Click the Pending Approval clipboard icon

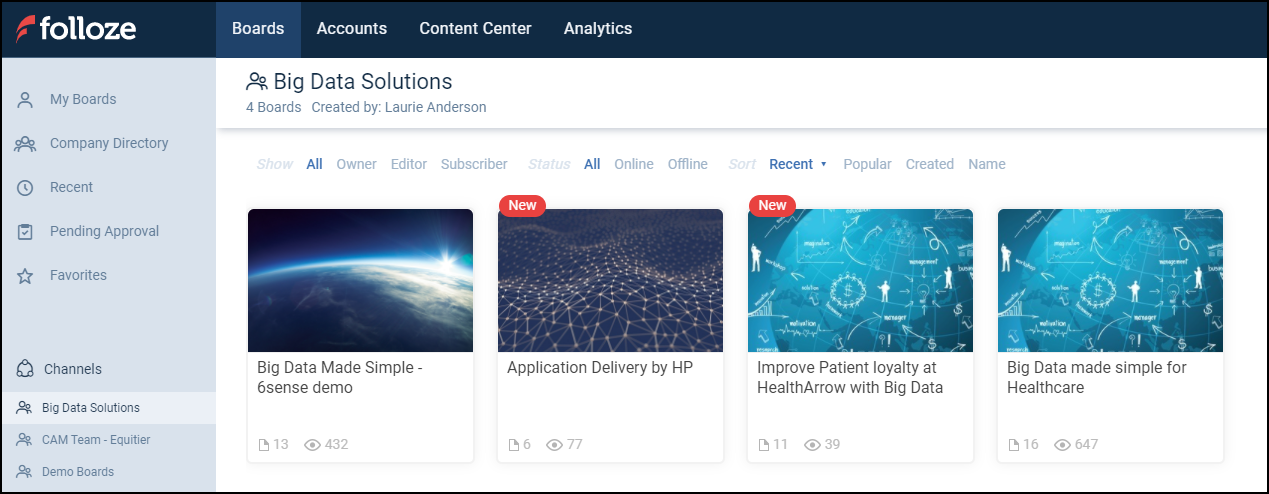pyautogui.click(x=26, y=232)
